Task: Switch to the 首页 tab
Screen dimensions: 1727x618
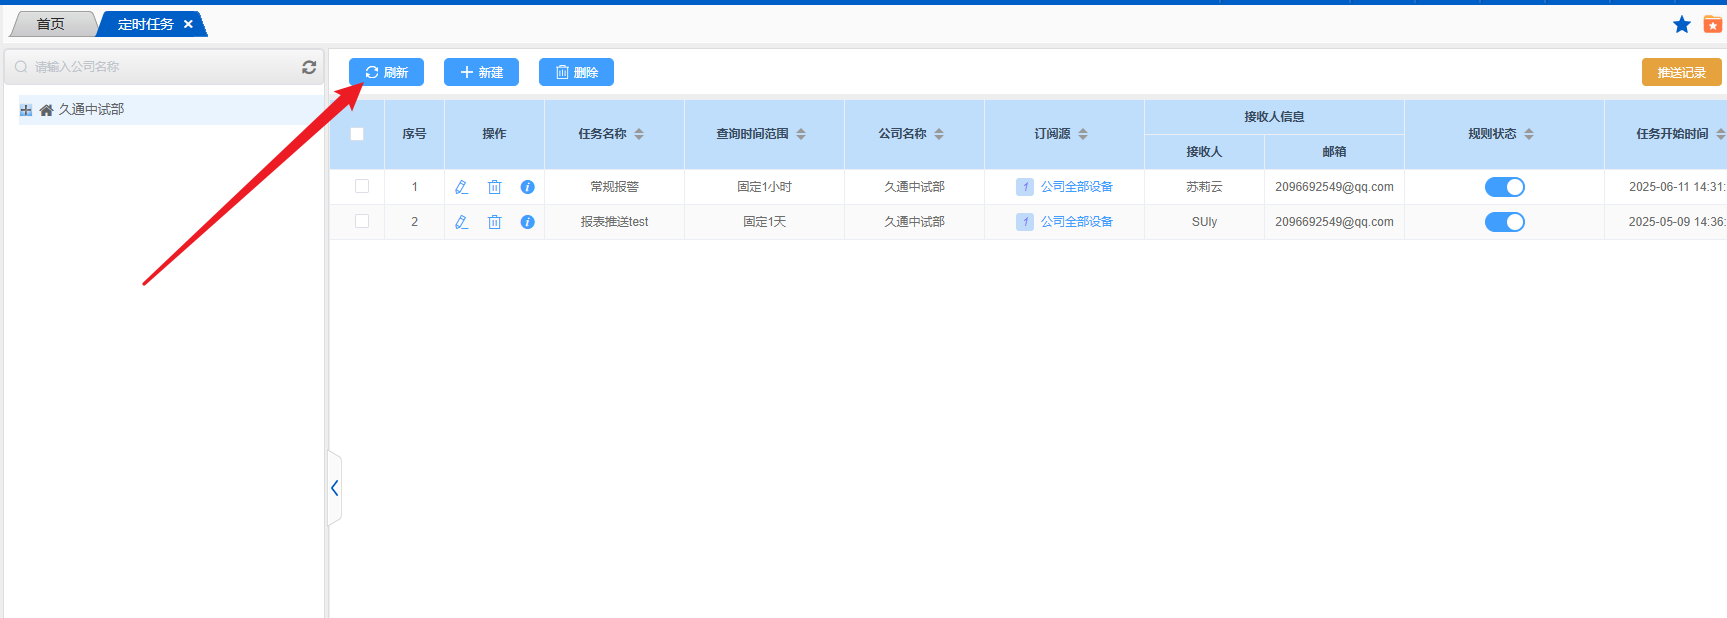Action: pos(50,24)
